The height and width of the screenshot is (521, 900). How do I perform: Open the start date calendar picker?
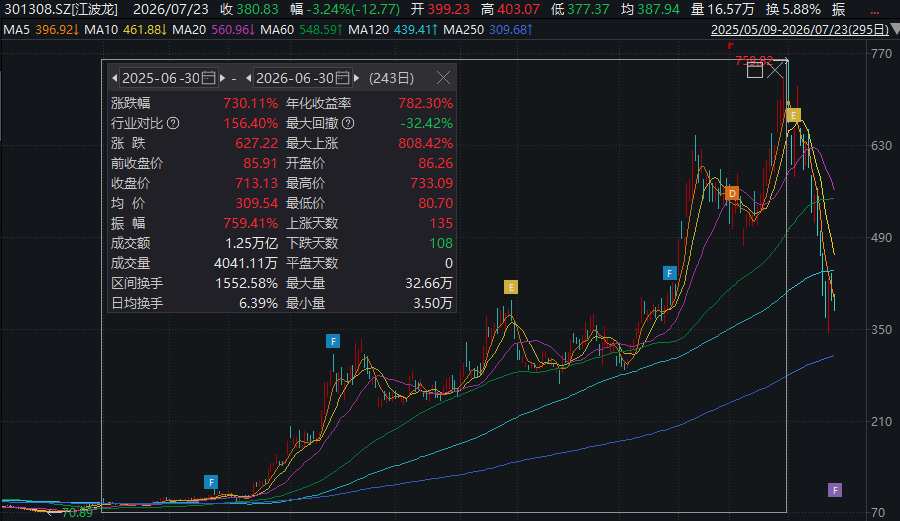coord(208,78)
